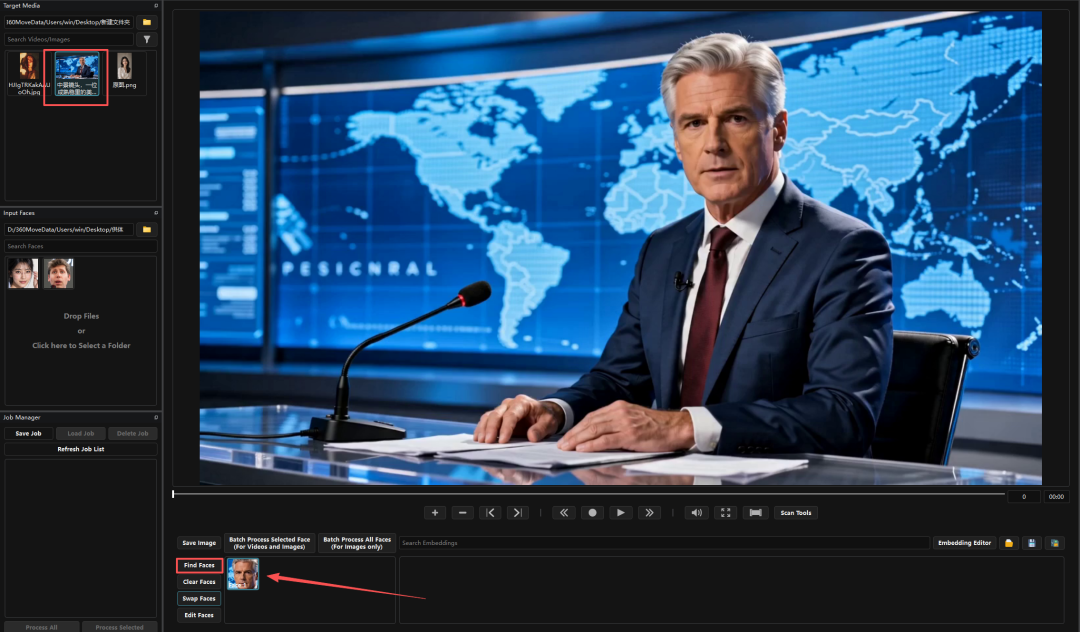
Task: Click Load Job
Action: click(x=81, y=434)
